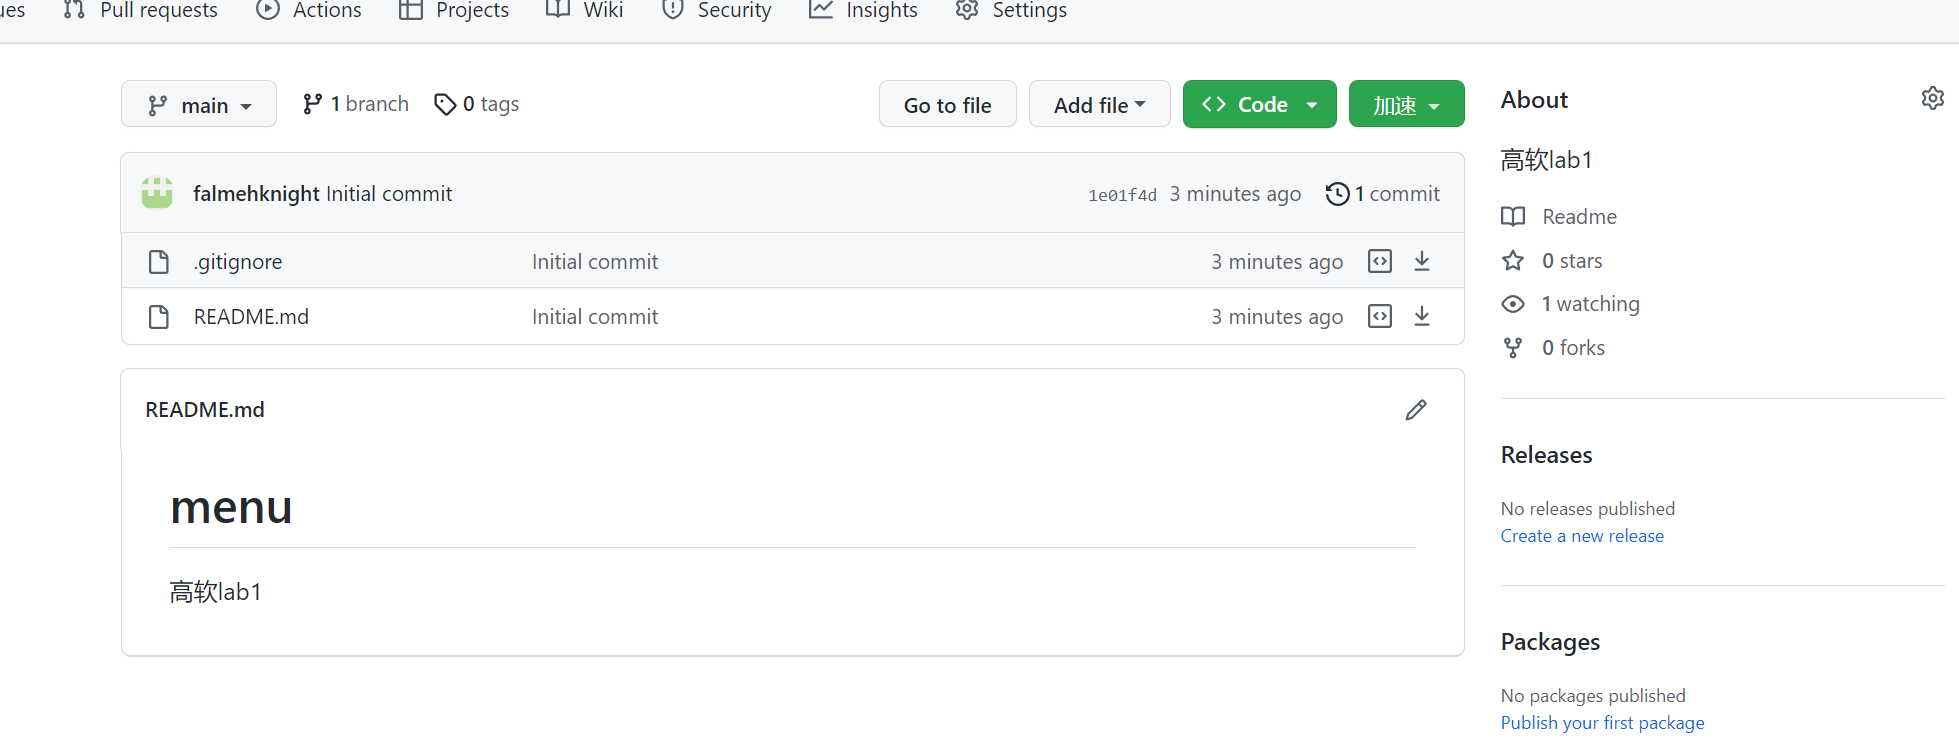Click the About settings gear icon
This screenshot has width=1959, height=742.
click(1932, 98)
